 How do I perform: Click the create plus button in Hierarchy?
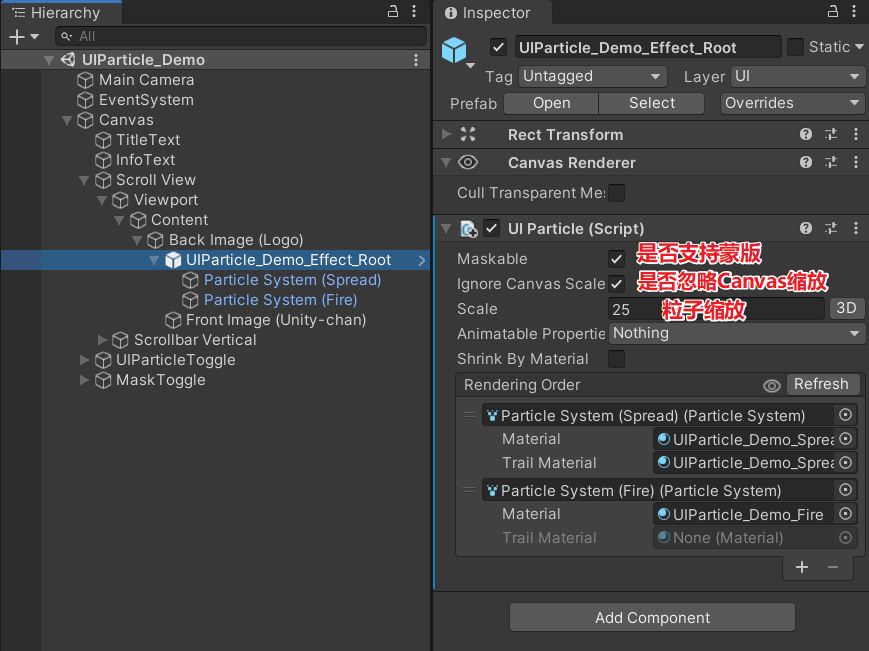17,37
